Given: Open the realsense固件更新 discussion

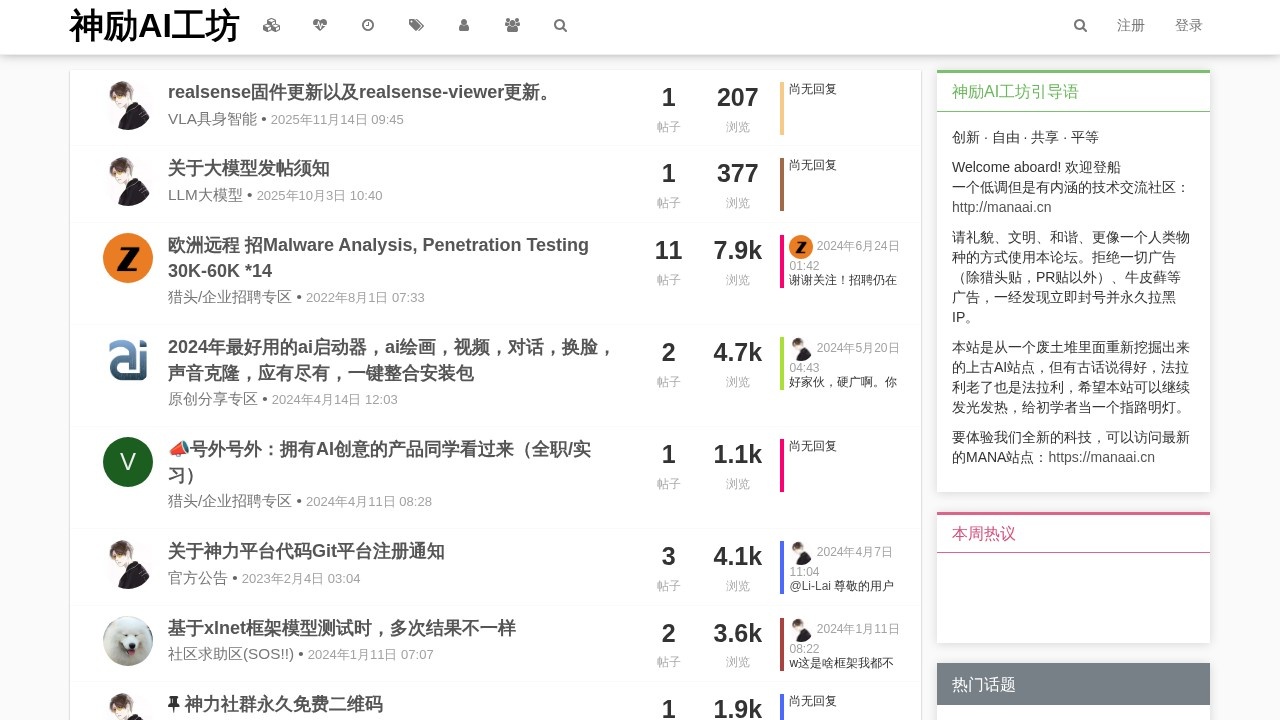Looking at the screenshot, I should 358,92.
